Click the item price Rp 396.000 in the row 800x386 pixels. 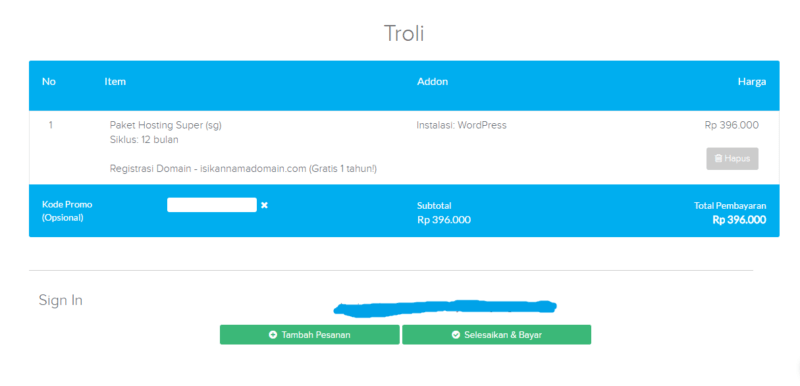pyautogui.click(x=731, y=125)
